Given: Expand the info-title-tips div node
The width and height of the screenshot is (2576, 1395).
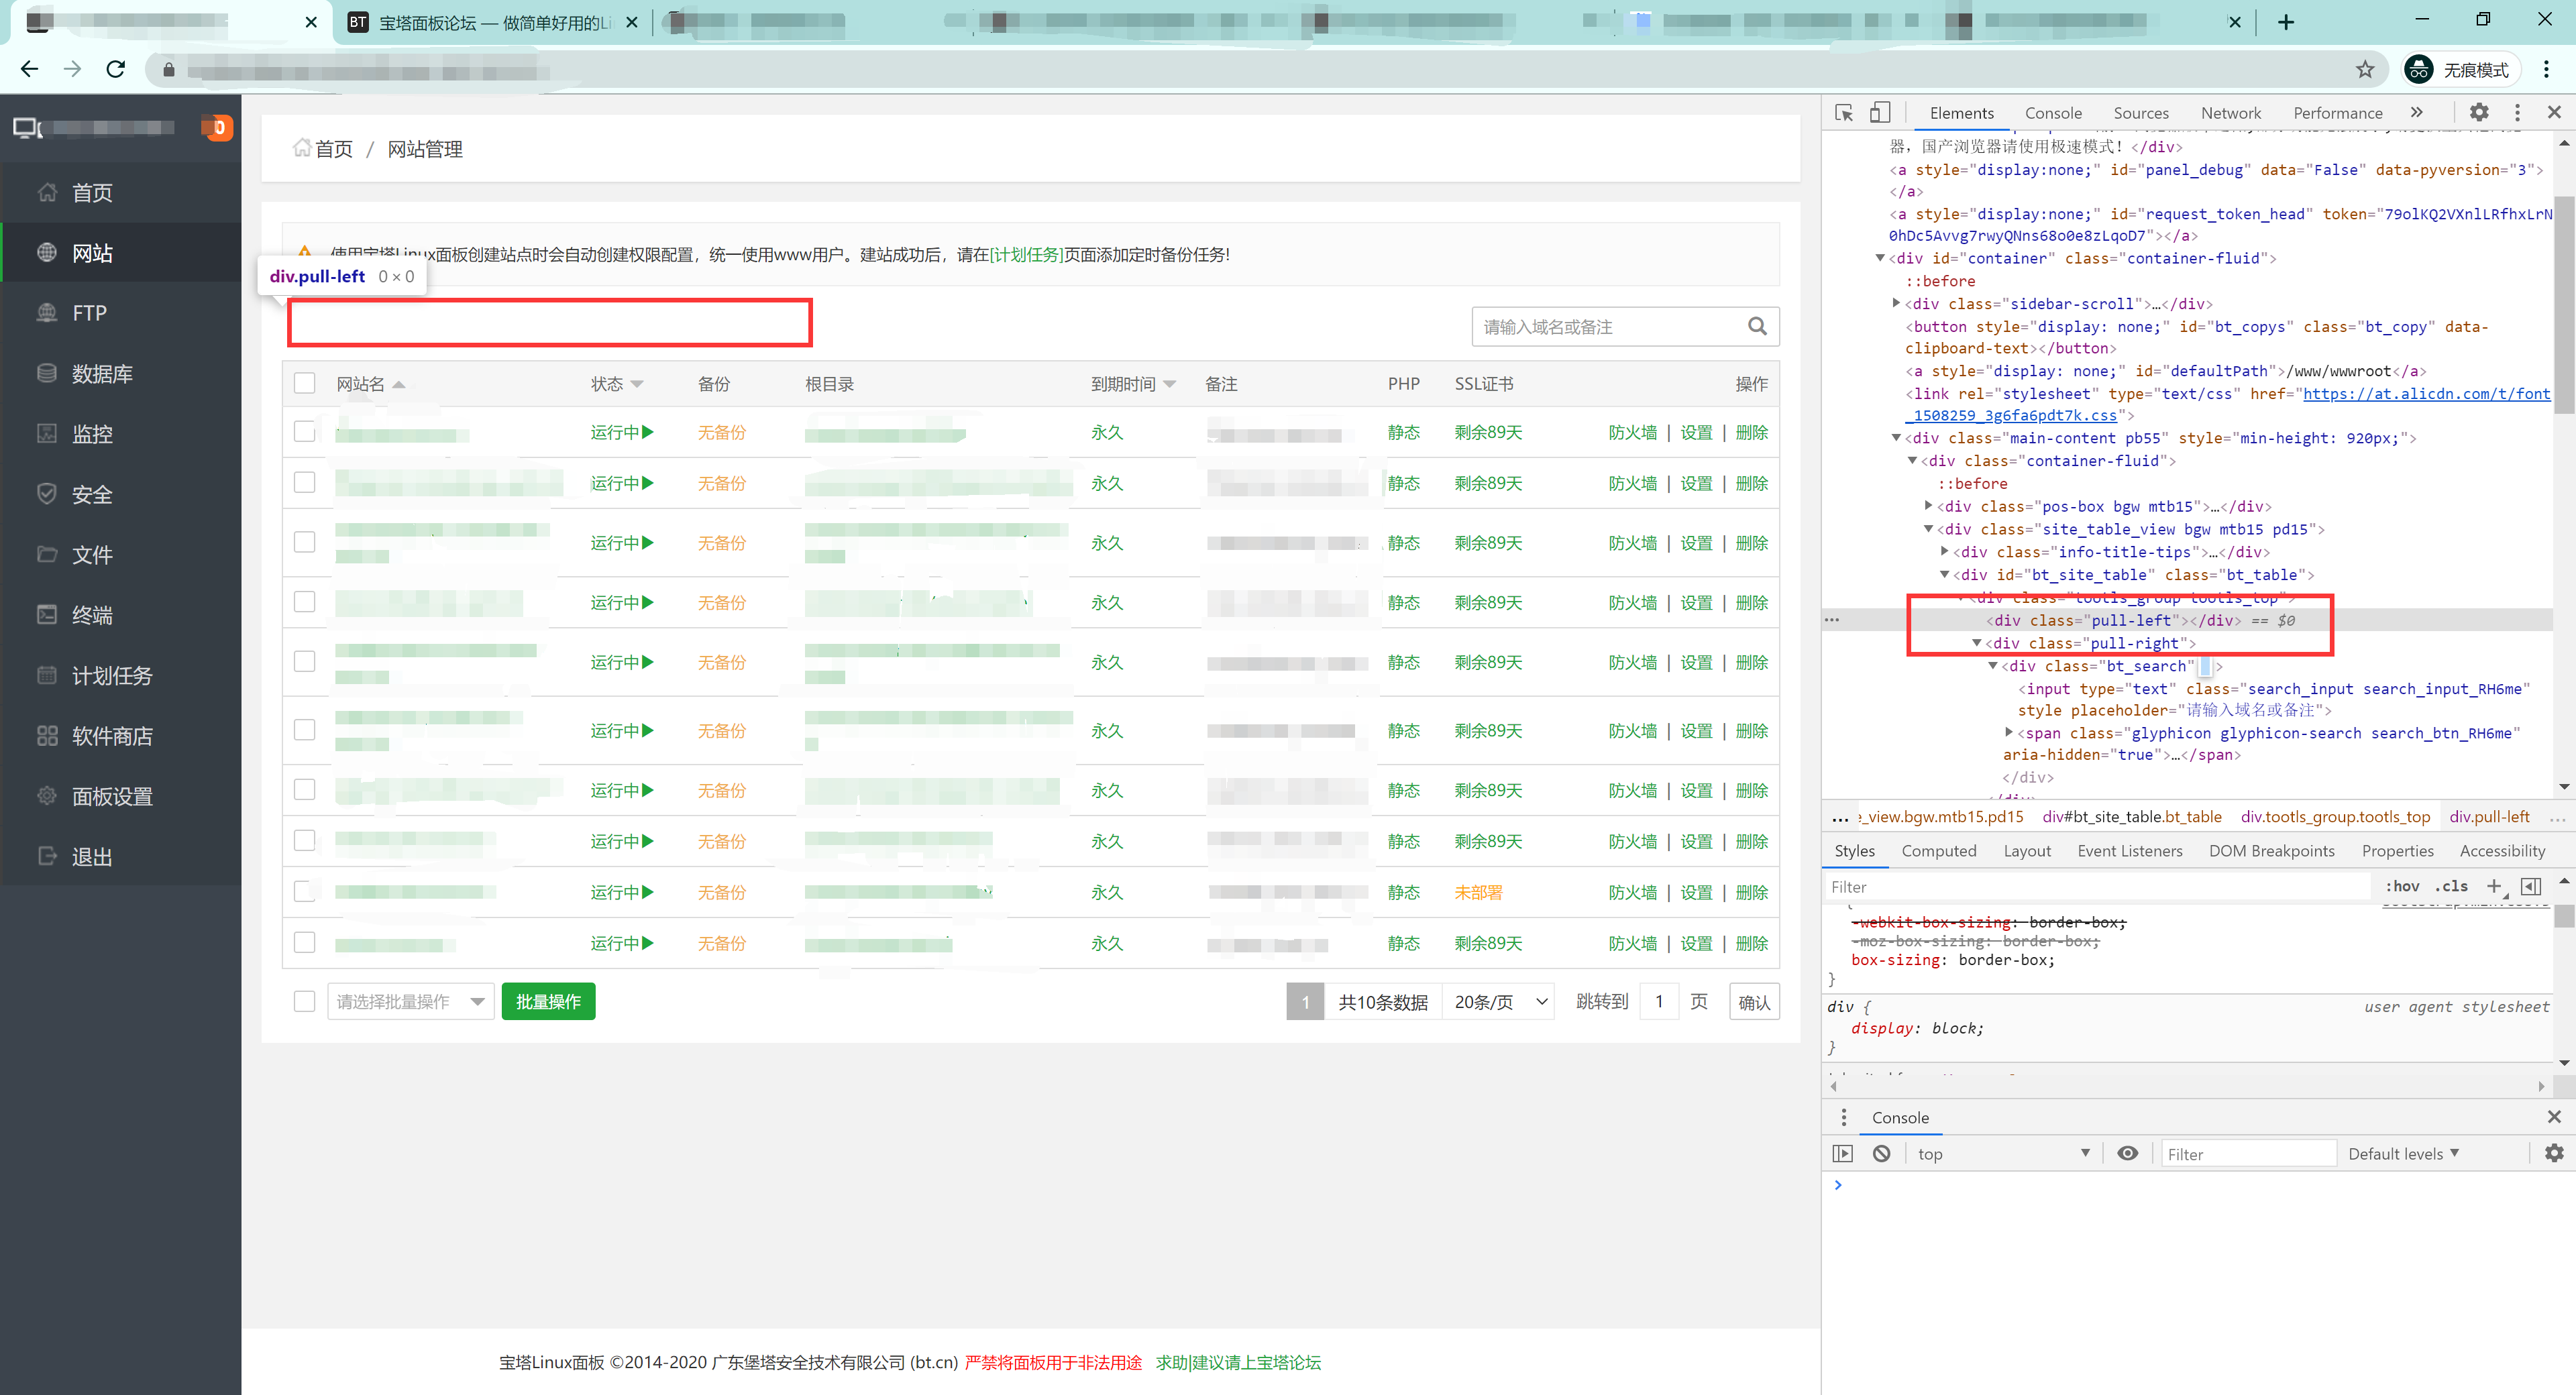Looking at the screenshot, I should pos(1945,552).
